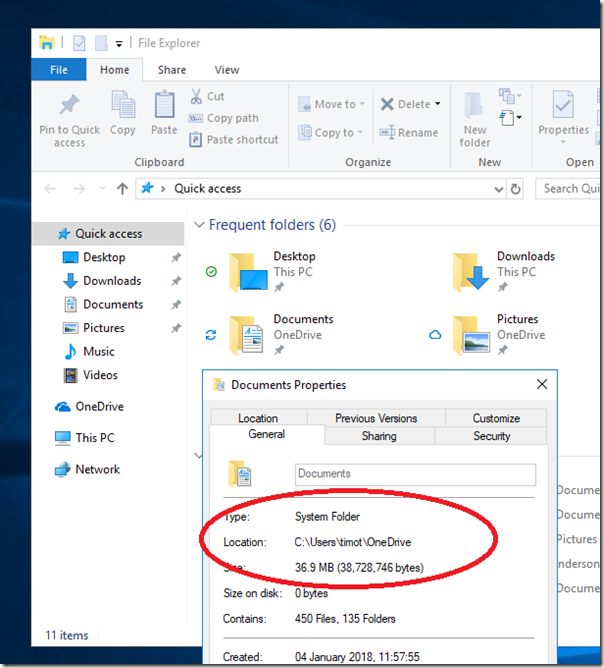This screenshot has height=668, width=604.
Task: Open the Easy access dropdown icon
Action: 510,118
